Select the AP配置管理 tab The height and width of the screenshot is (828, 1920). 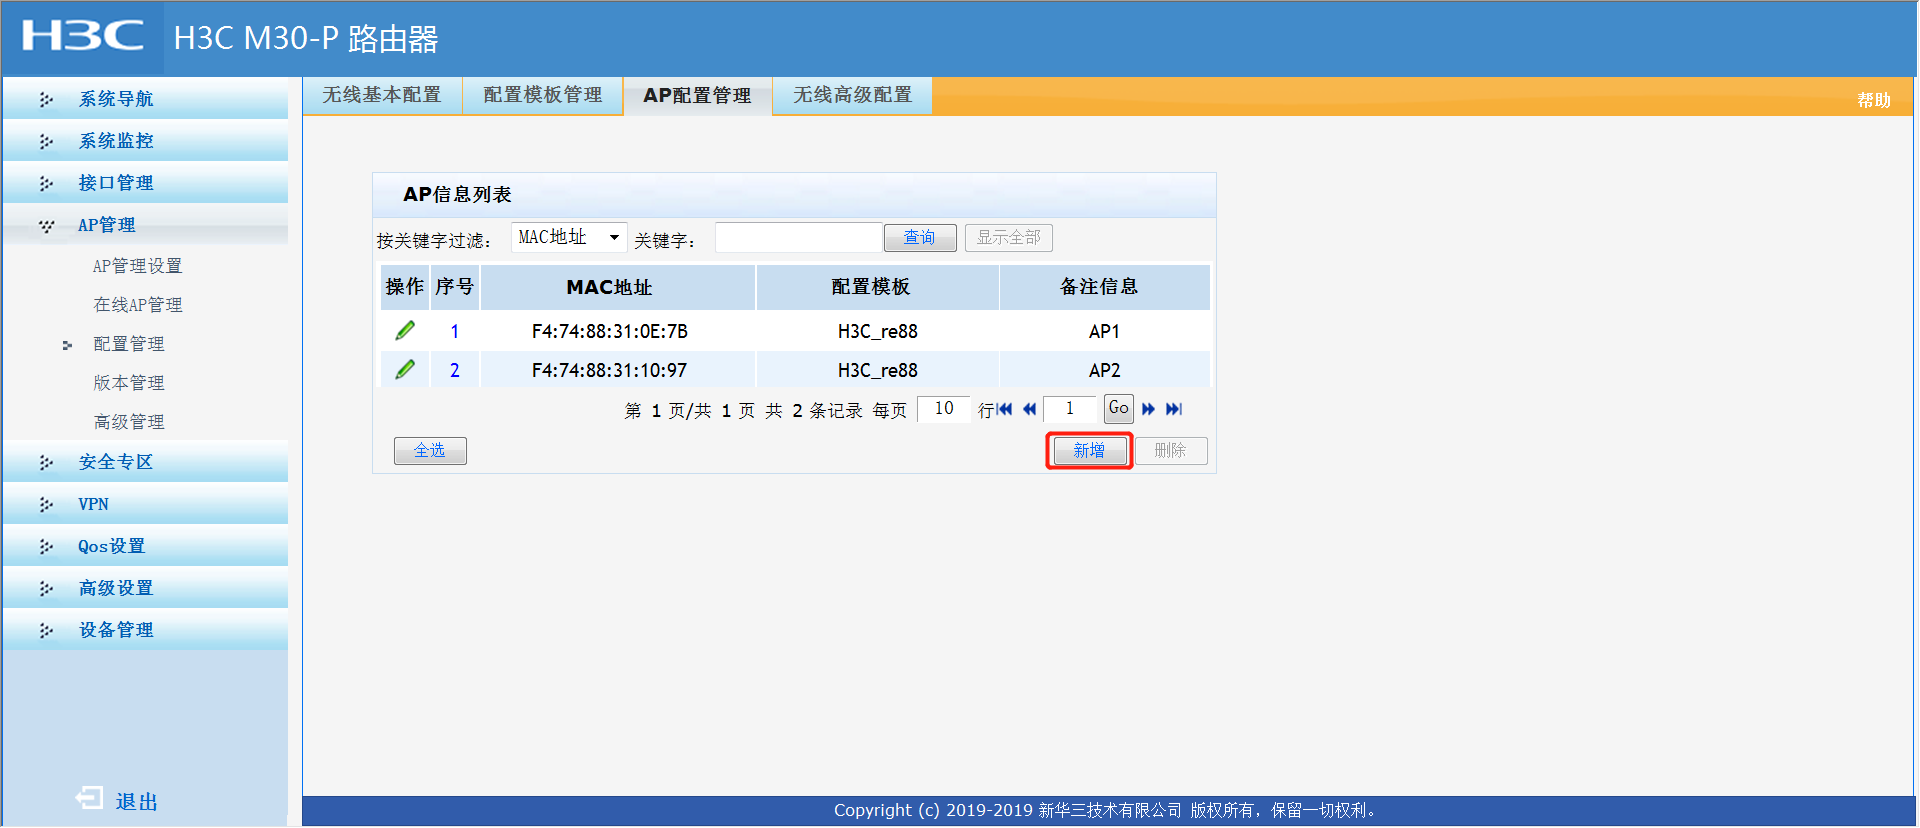click(x=698, y=96)
